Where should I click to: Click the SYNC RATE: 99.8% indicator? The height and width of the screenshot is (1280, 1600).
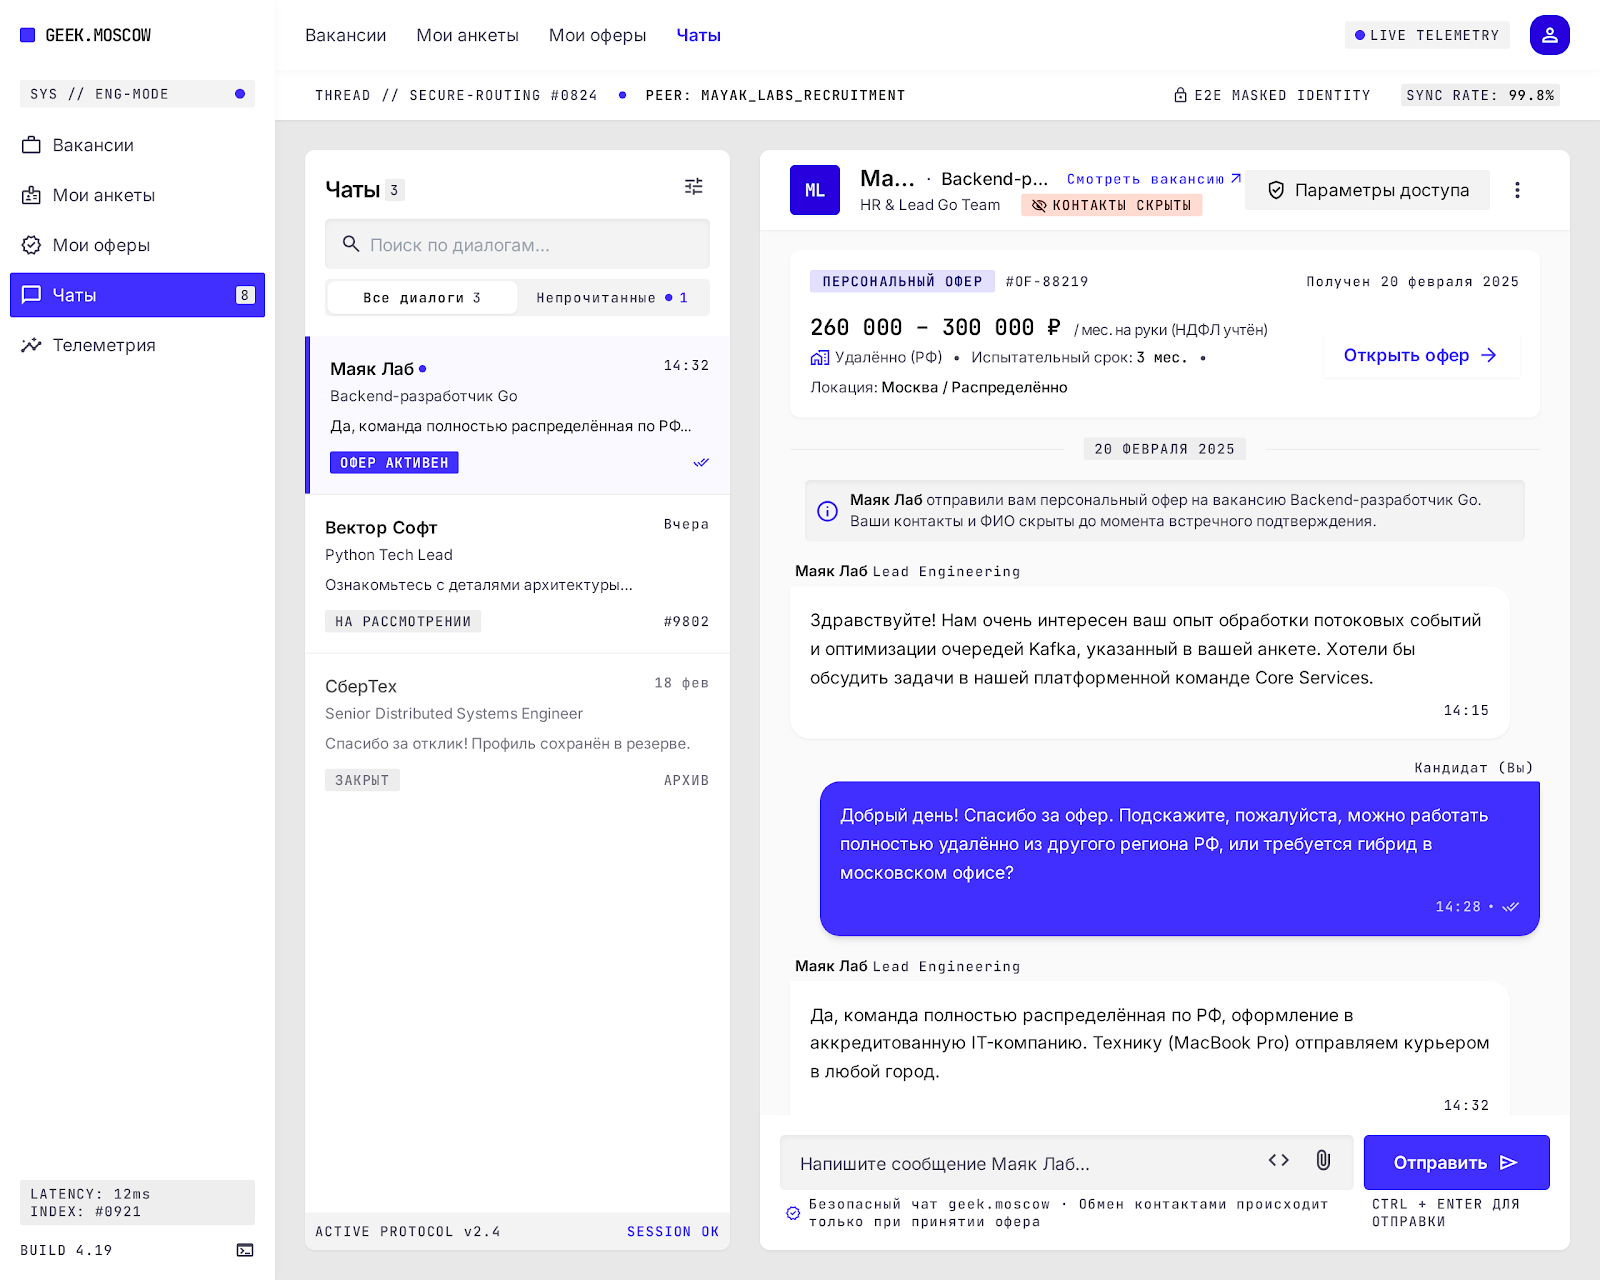coord(1480,95)
